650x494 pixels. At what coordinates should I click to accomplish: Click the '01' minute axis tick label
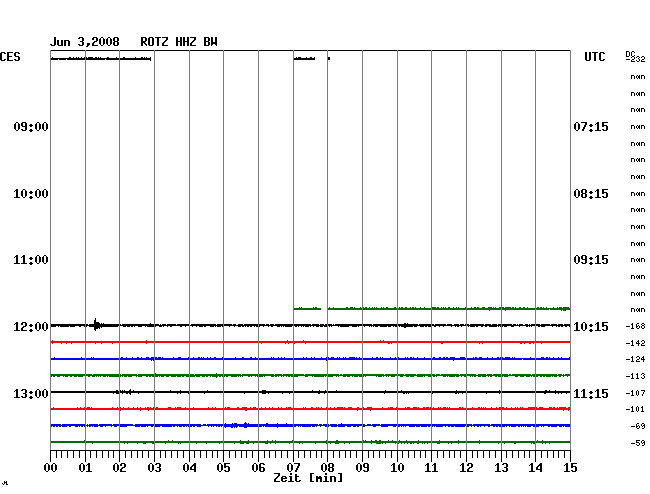(x=85, y=468)
